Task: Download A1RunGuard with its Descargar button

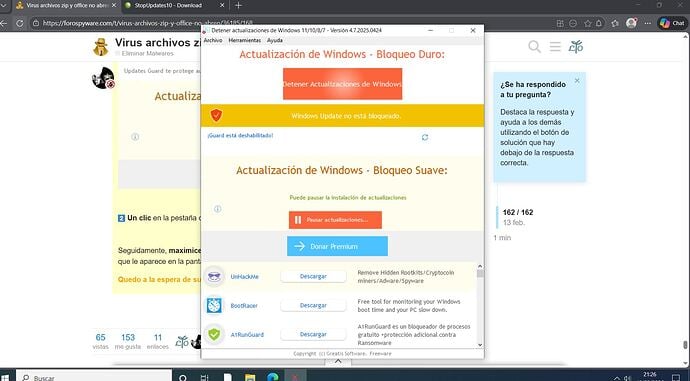Action: (x=313, y=334)
